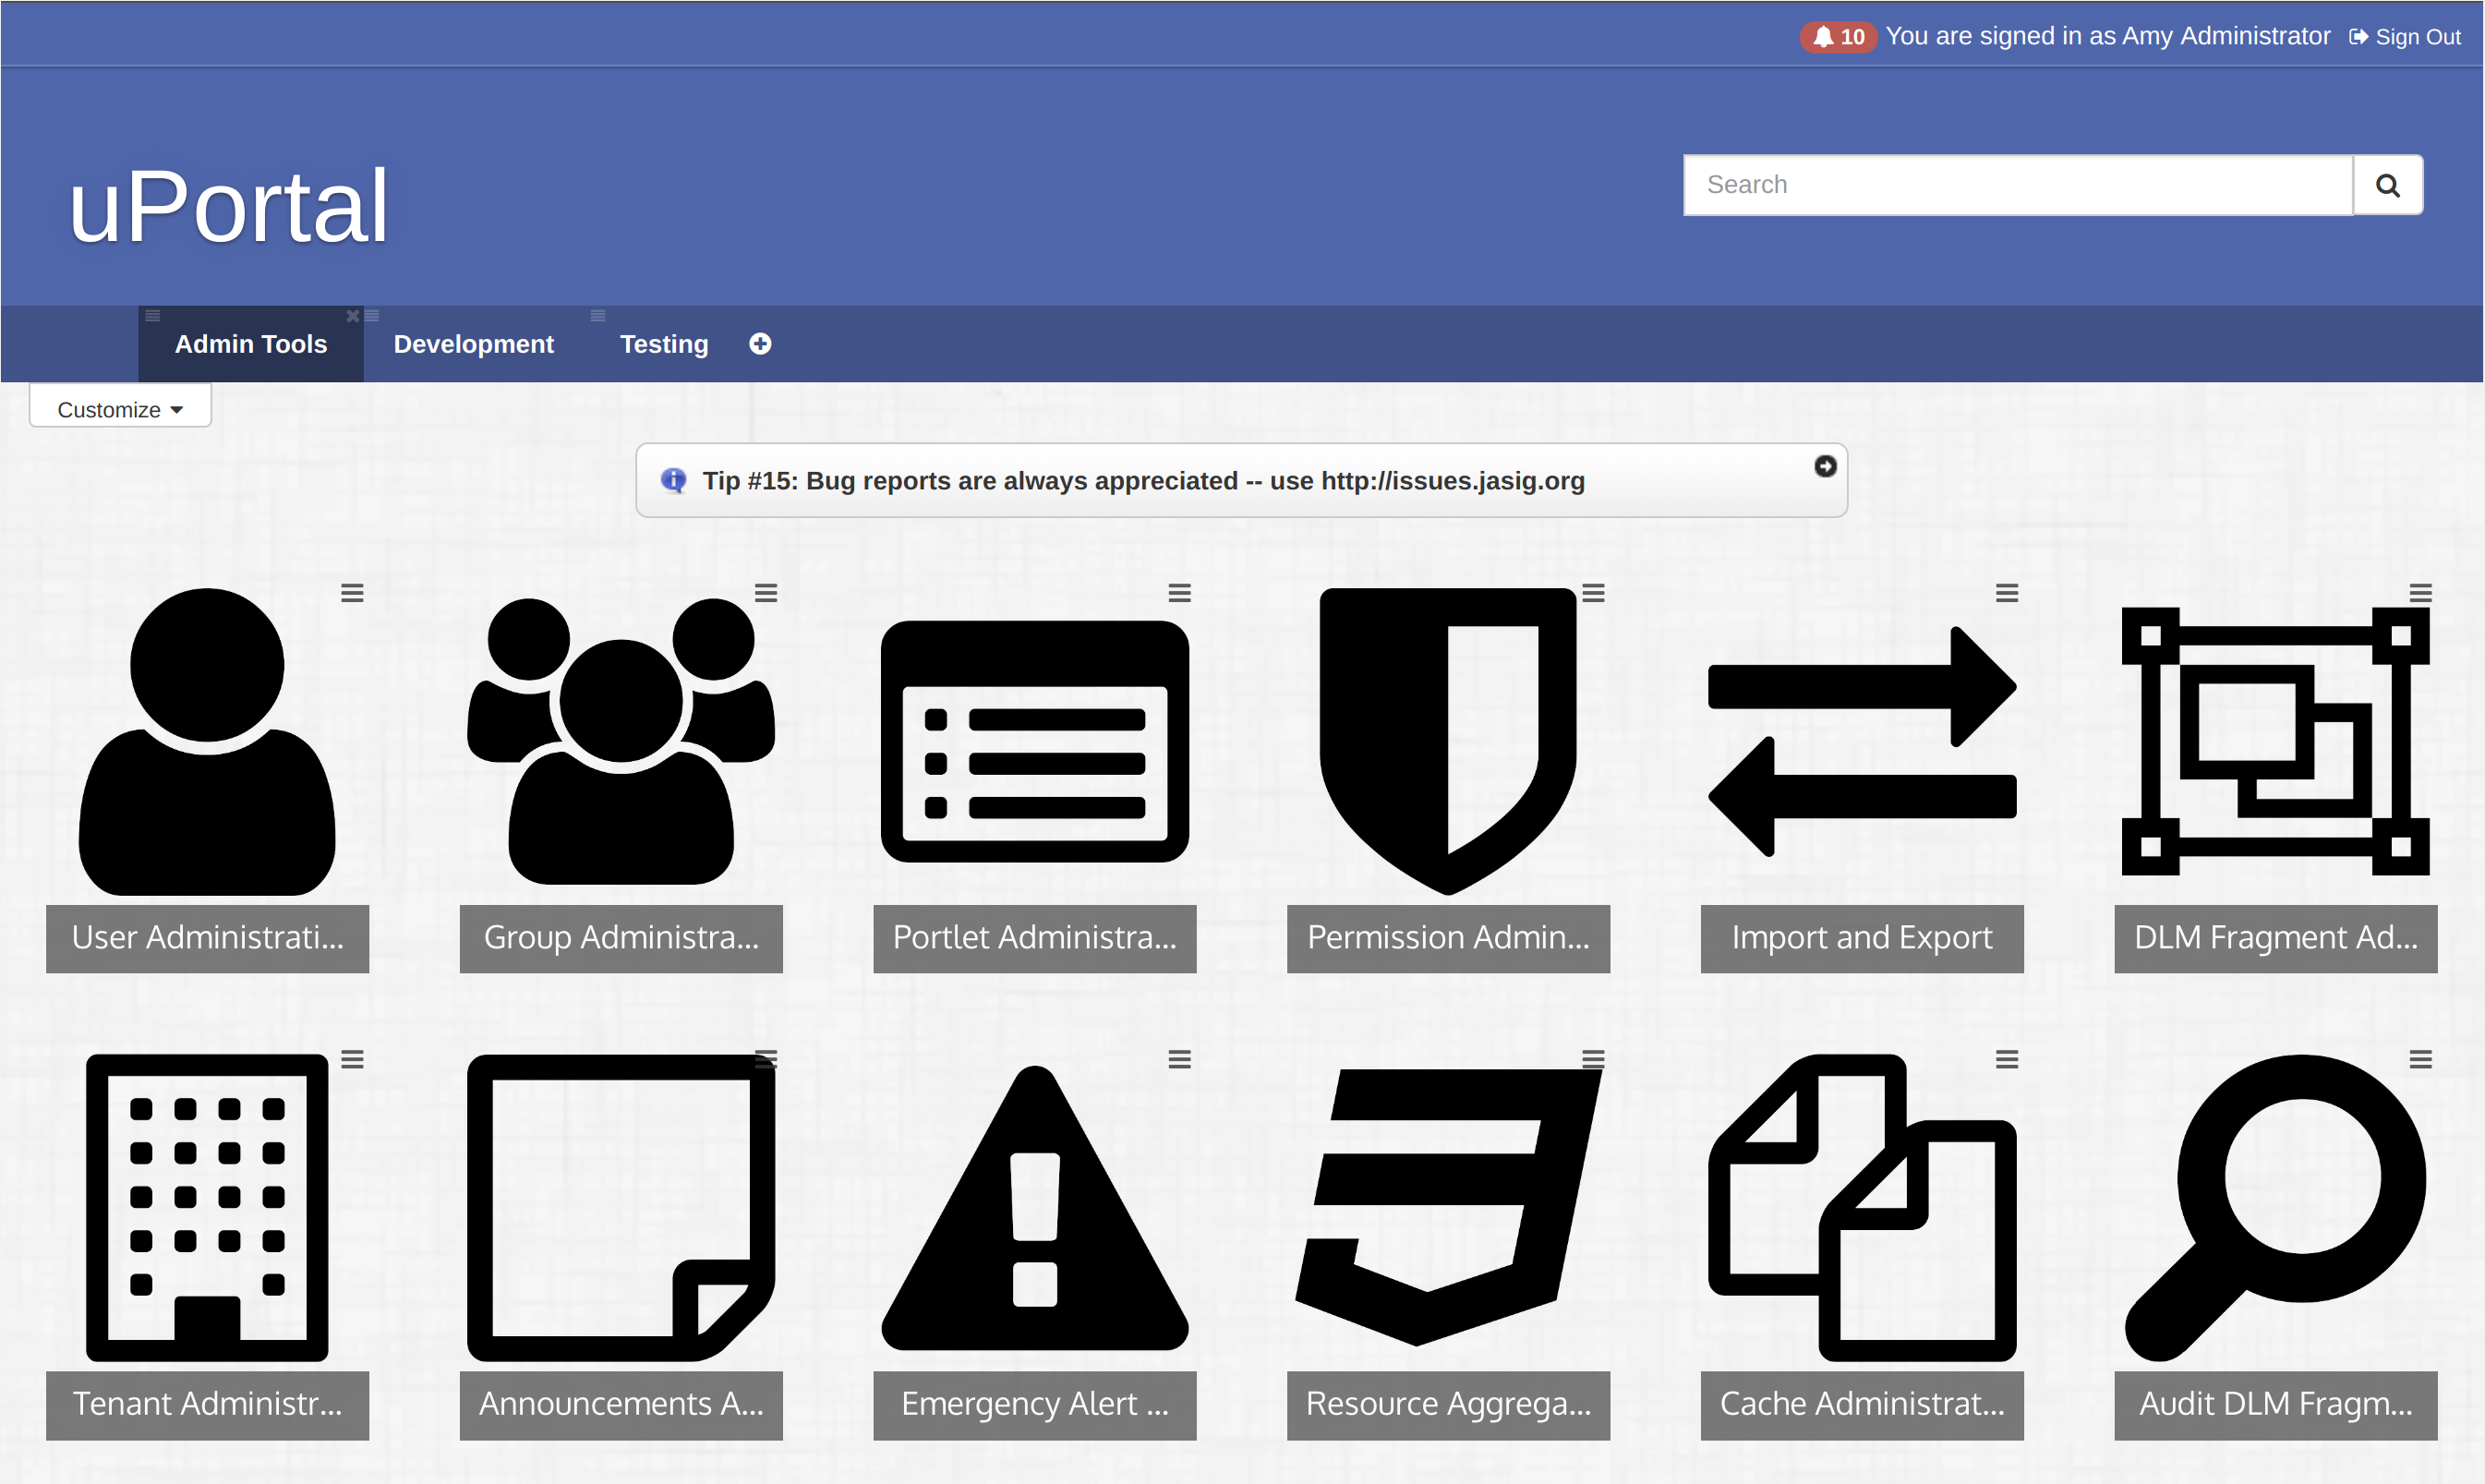Viewport: 2485px width, 1484px height.
Task: Click the grip handle on Testing tab
Action: click(598, 316)
